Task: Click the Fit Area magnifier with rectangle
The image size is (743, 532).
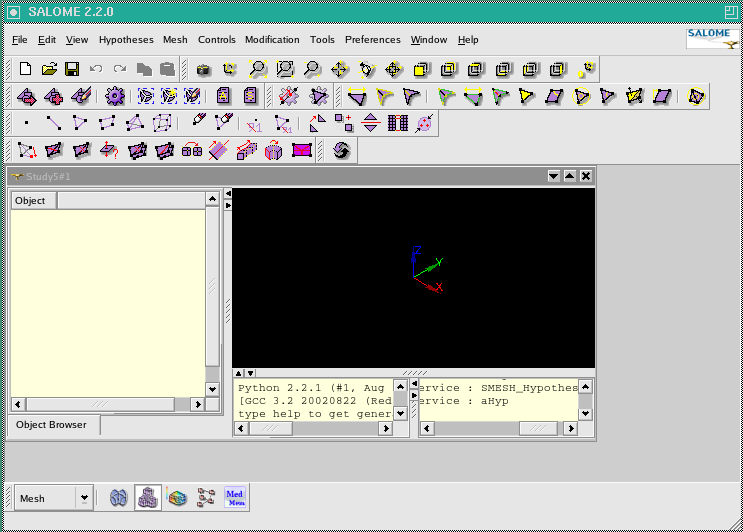Action: [x=285, y=69]
